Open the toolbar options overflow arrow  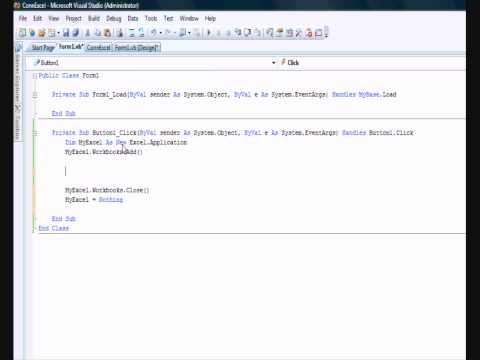(x=326, y=33)
